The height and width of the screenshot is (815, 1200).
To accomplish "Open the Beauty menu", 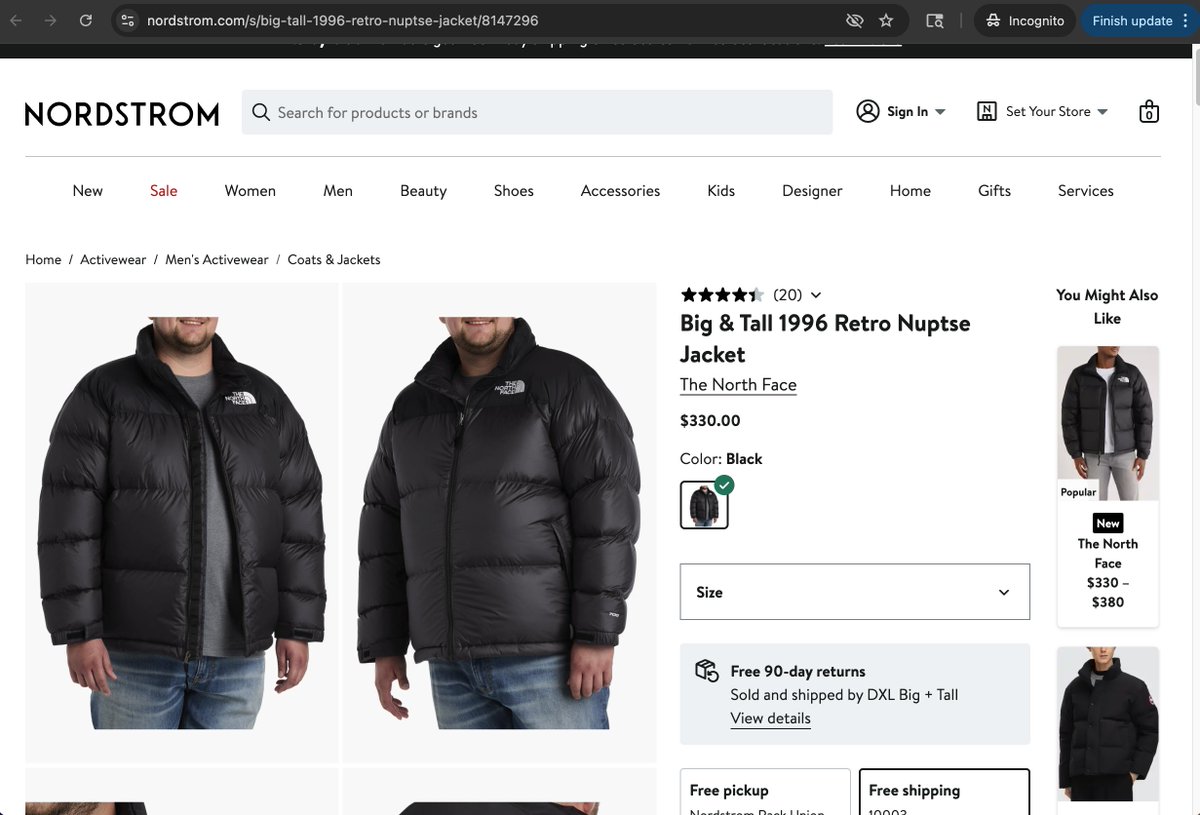I will pyautogui.click(x=423, y=190).
